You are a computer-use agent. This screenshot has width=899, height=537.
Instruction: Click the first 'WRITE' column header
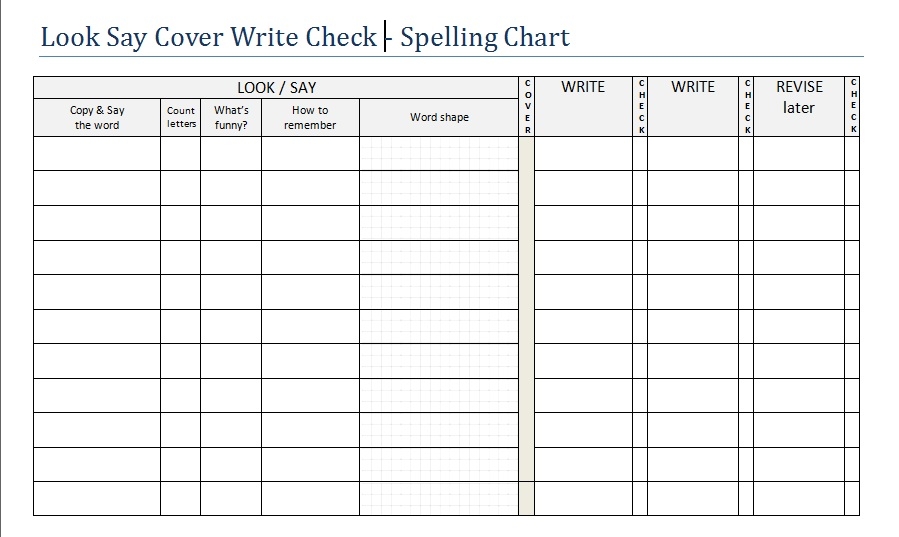click(x=583, y=87)
